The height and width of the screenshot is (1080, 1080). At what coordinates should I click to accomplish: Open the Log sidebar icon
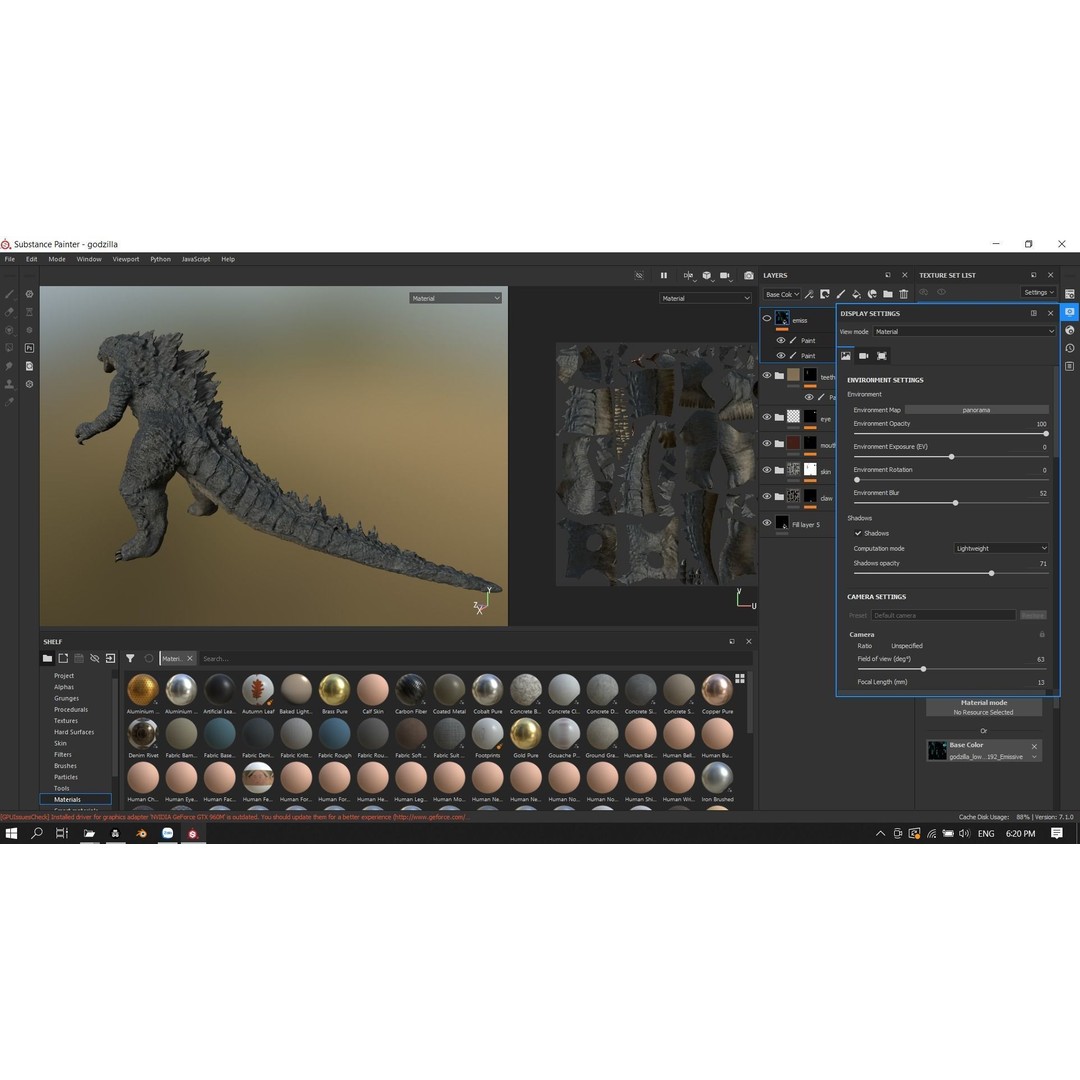[1070, 366]
